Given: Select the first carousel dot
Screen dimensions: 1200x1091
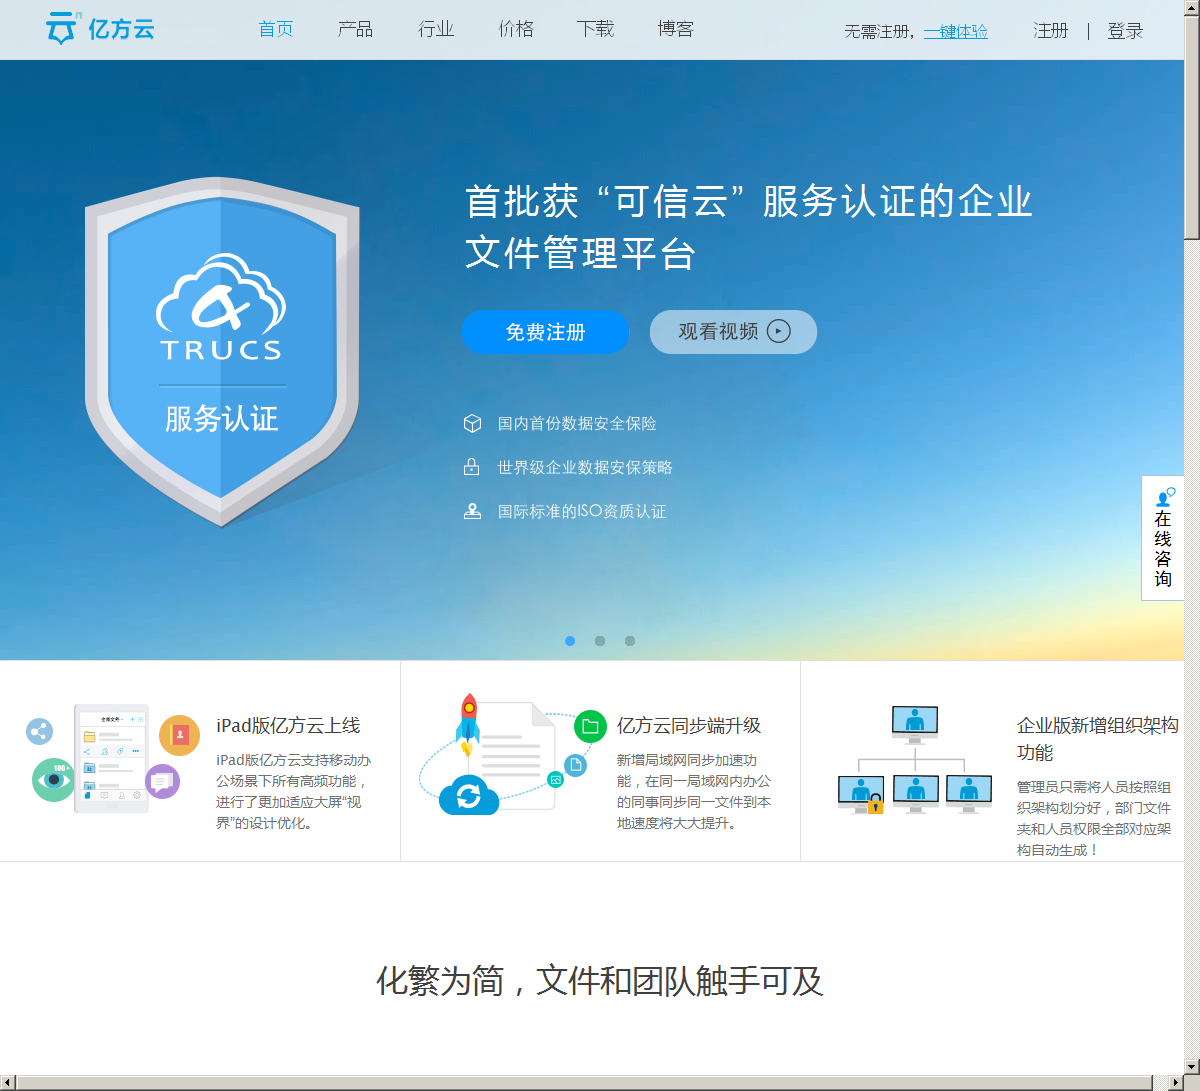Looking at the screenshot, I should pos(570,641).
